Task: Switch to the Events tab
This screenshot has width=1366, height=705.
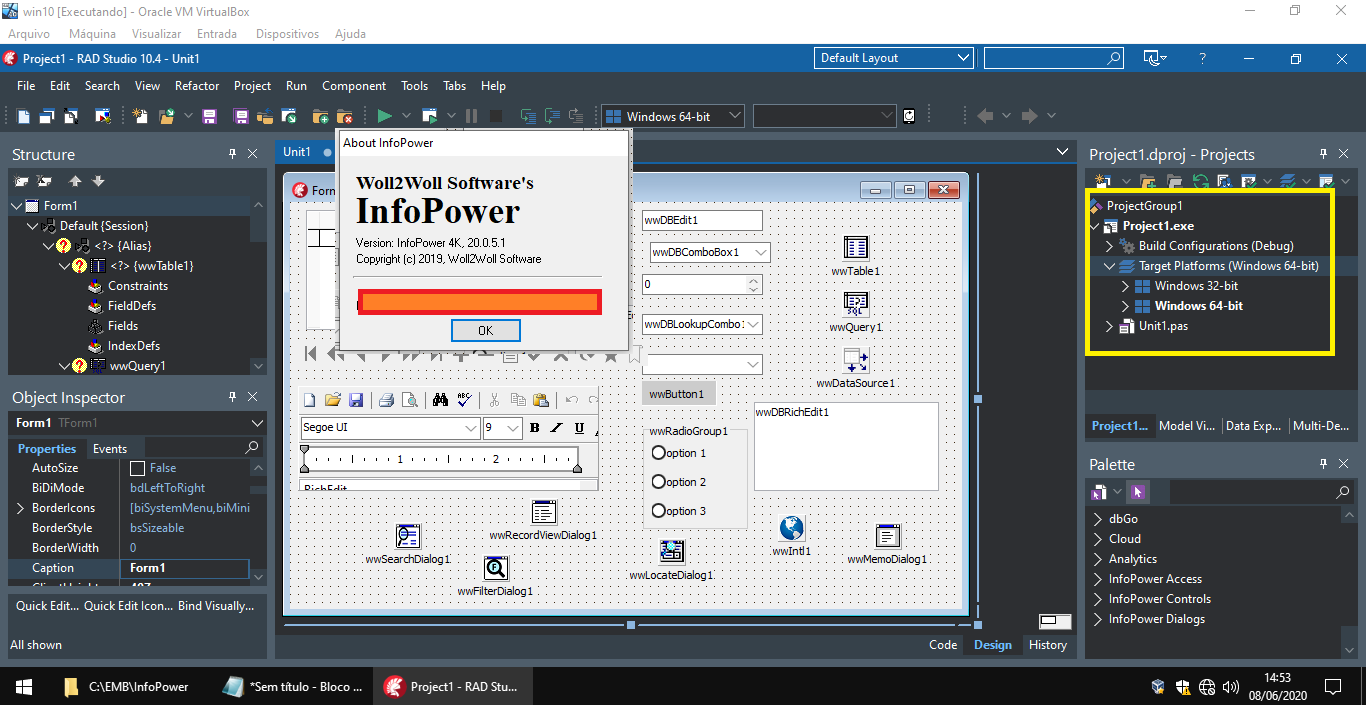Action: tap(110, 449)
